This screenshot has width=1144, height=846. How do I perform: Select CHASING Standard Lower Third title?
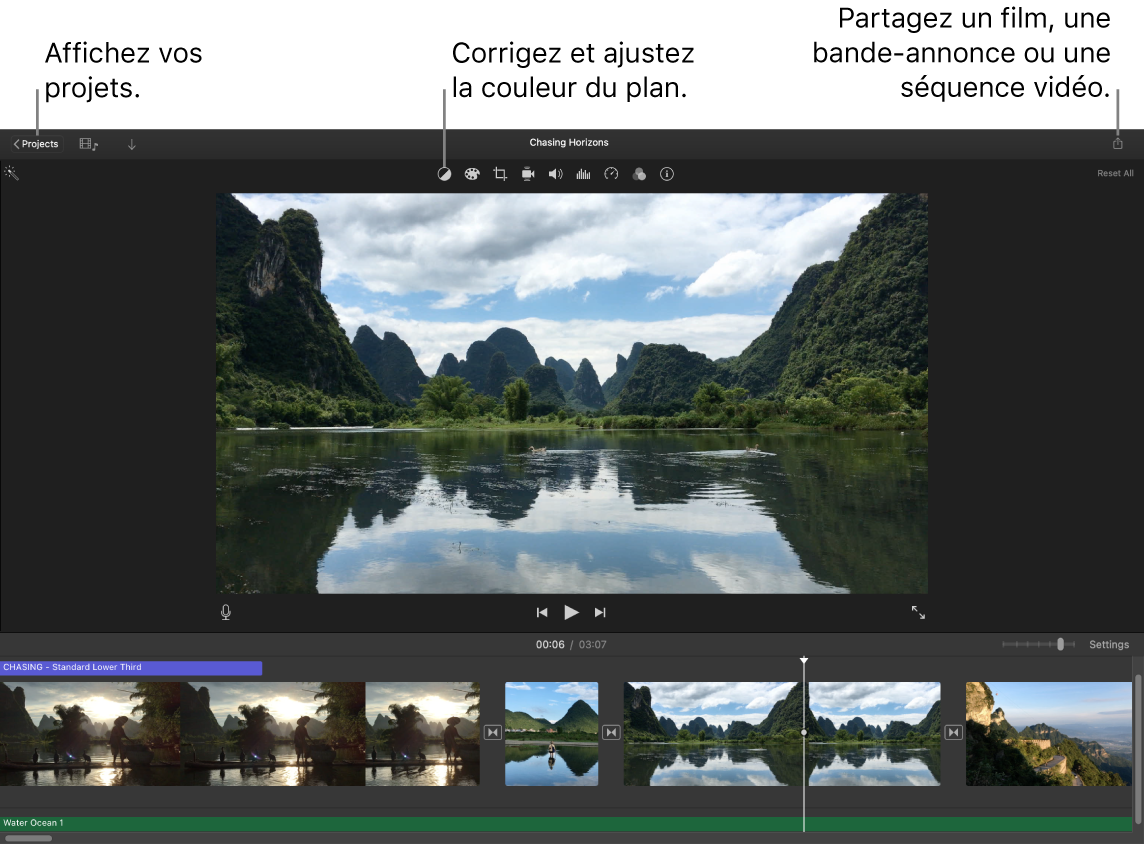pos(131,667)
